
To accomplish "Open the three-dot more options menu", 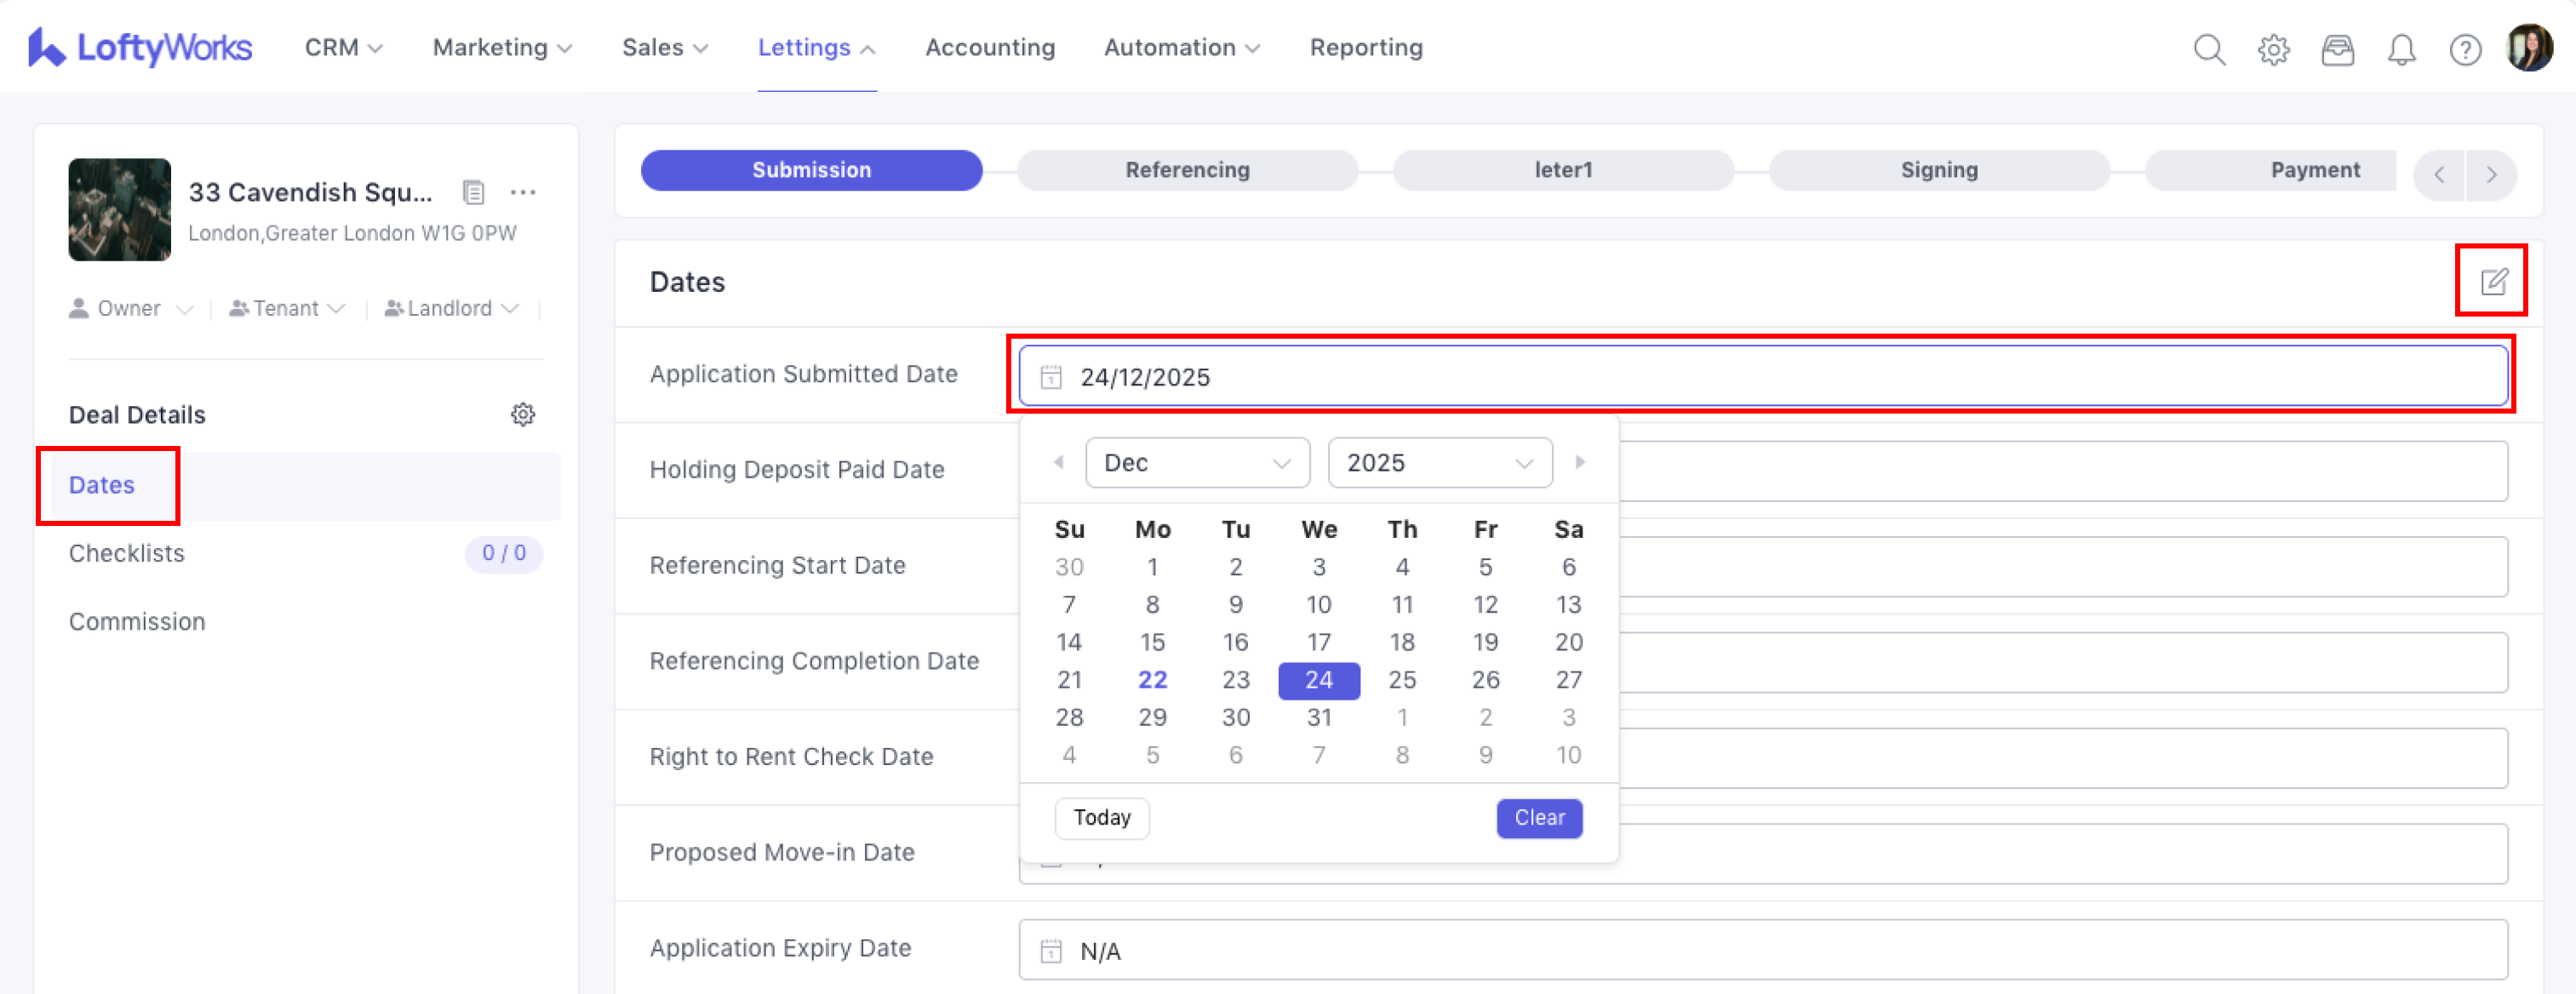I will point(523,192).
